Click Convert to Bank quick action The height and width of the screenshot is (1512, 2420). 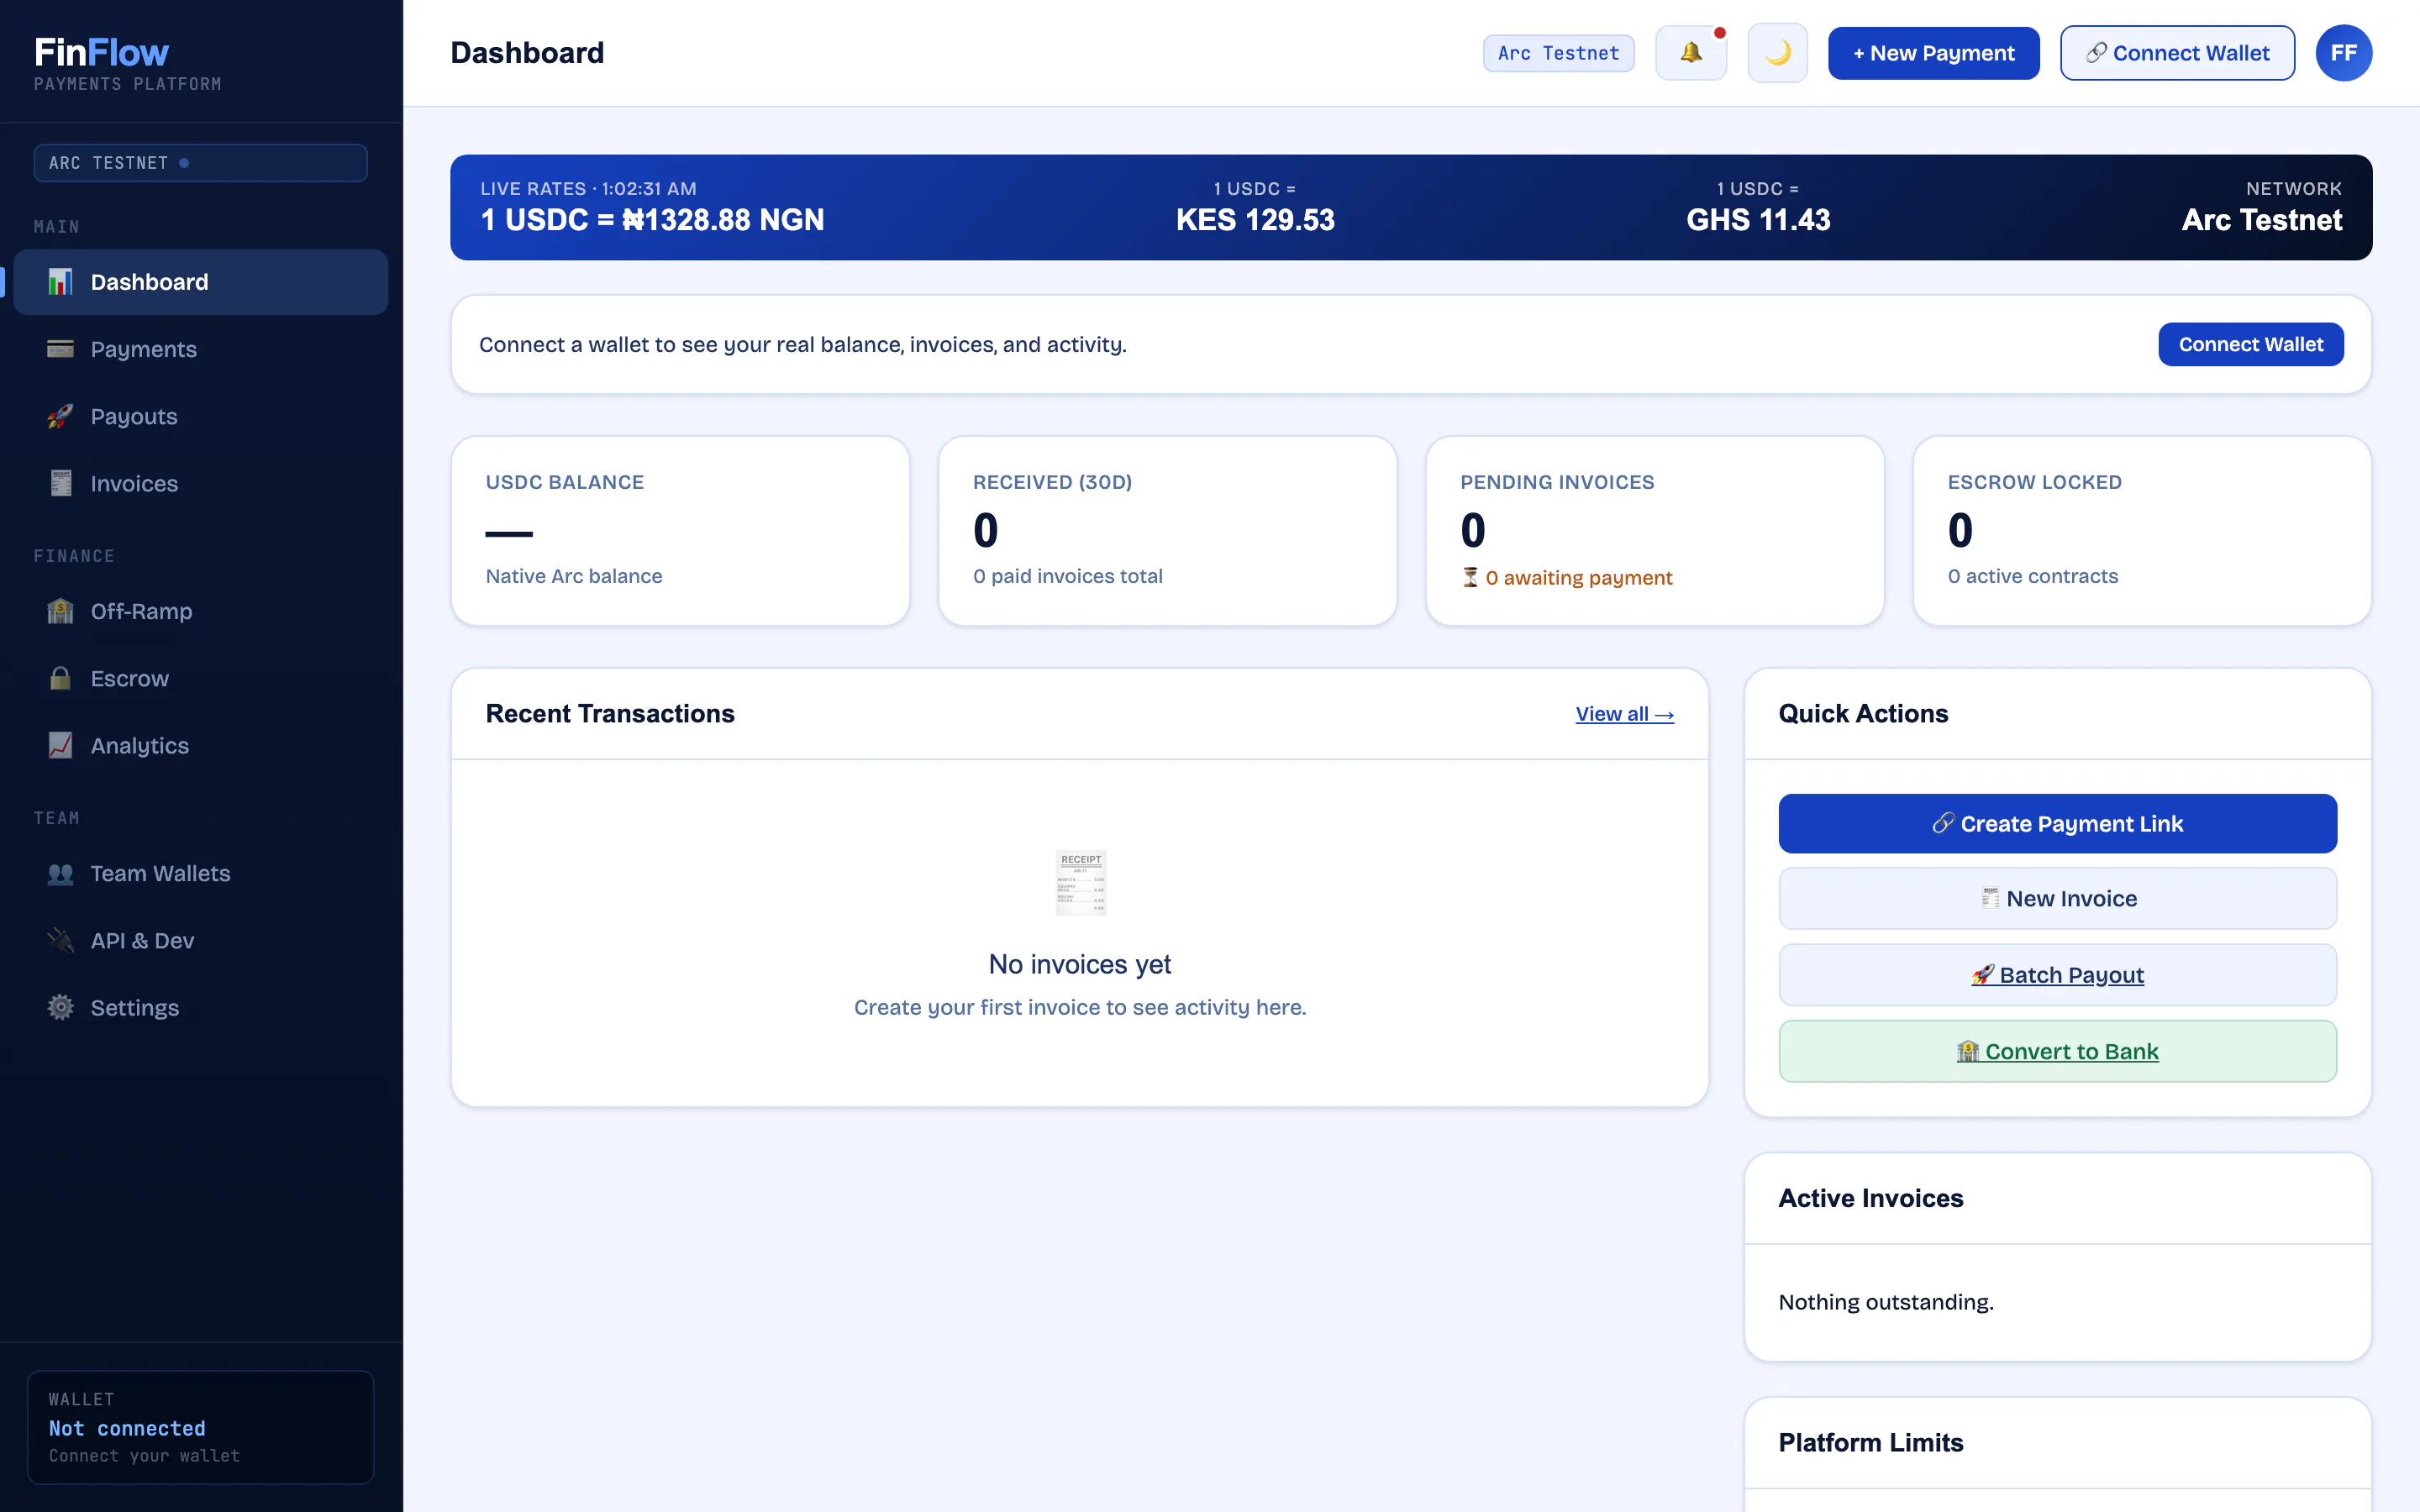click(2057, 1051)
